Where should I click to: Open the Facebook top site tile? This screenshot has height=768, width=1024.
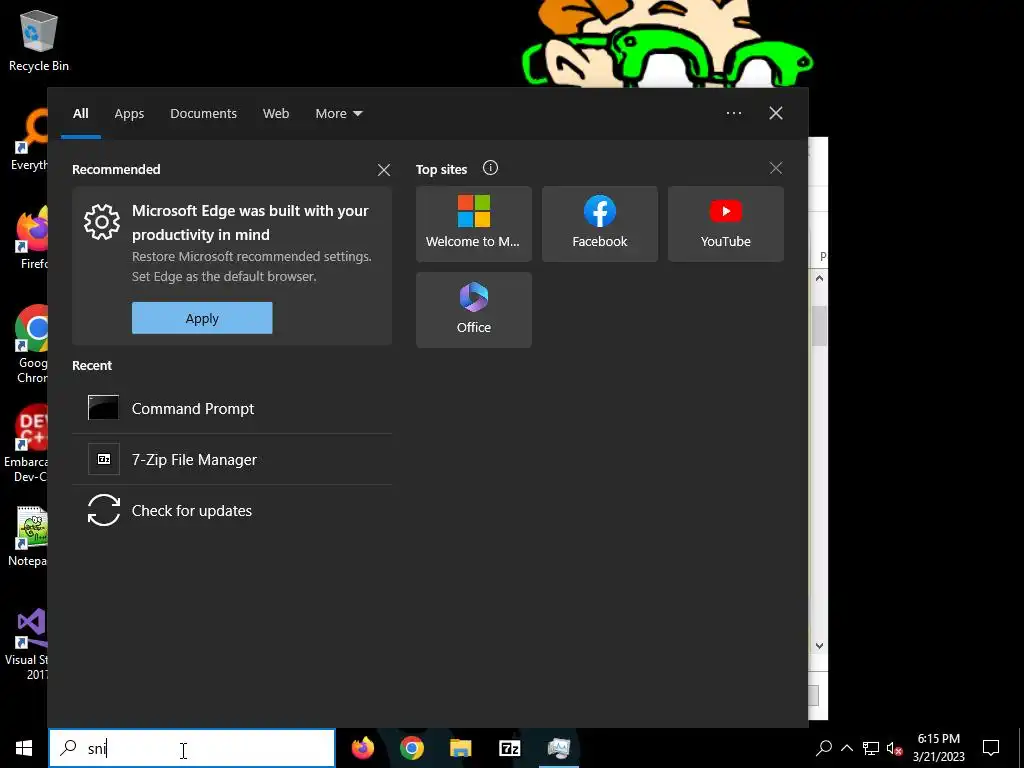pos(600,224)
